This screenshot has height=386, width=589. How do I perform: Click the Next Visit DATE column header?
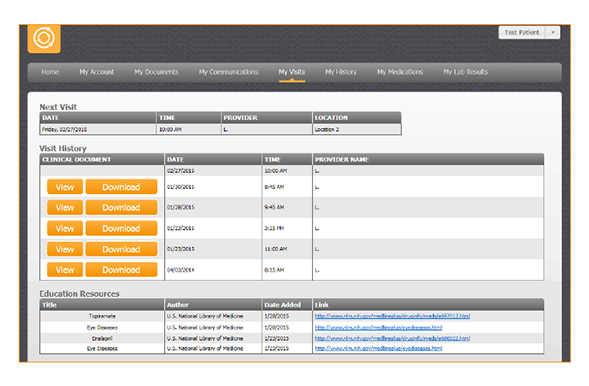[98, 118]
